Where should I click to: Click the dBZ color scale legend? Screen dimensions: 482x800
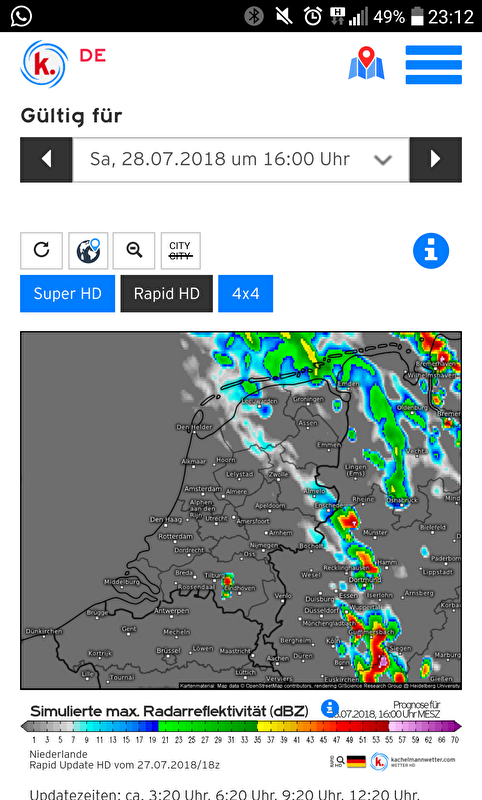pyautogui.click(x=241, y=726)
